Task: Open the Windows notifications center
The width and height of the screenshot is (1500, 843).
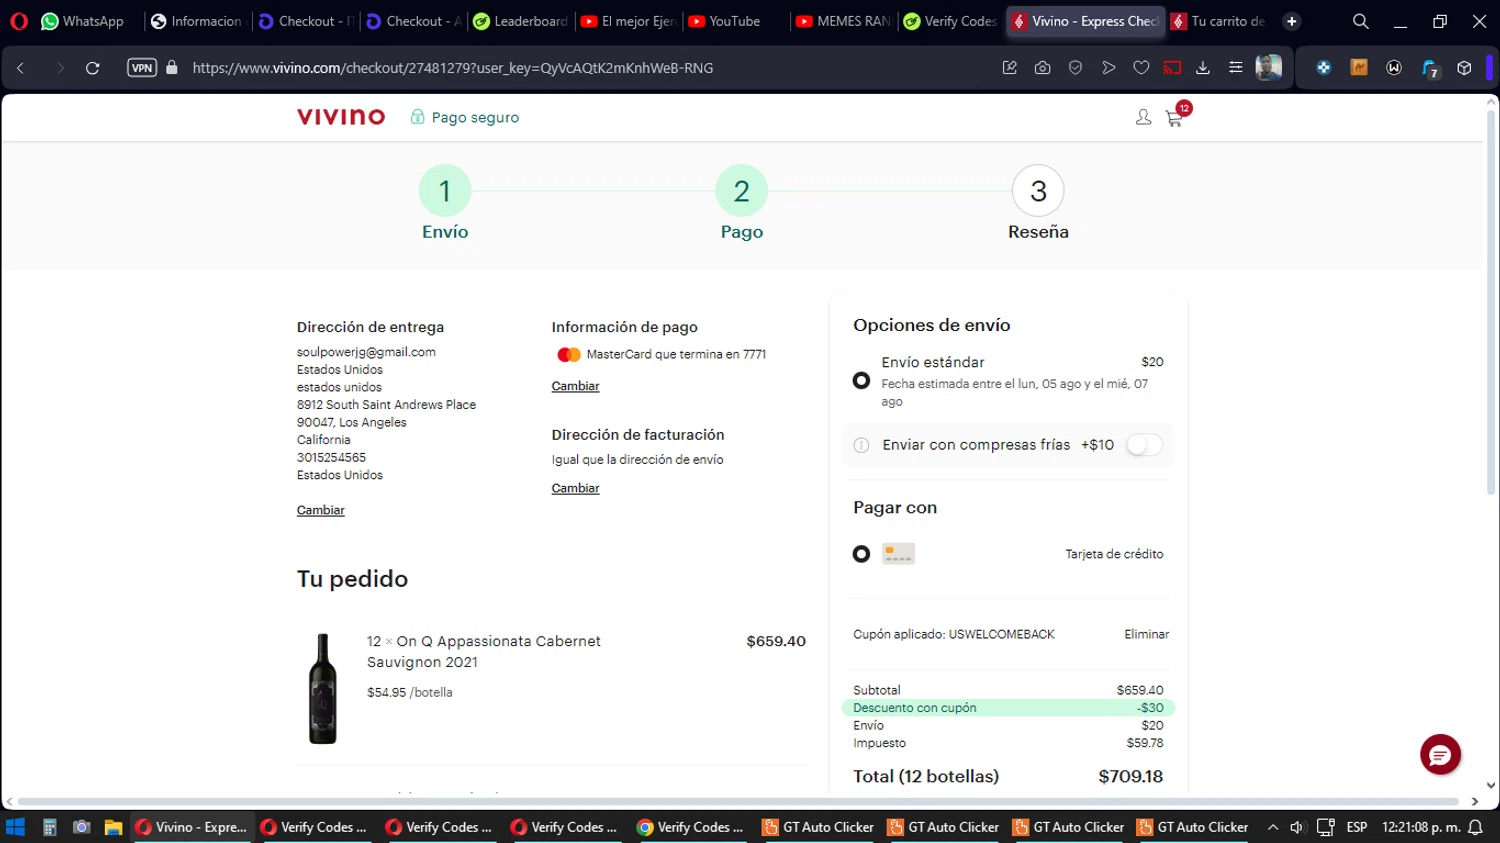Action: (x=1475, y=827)
